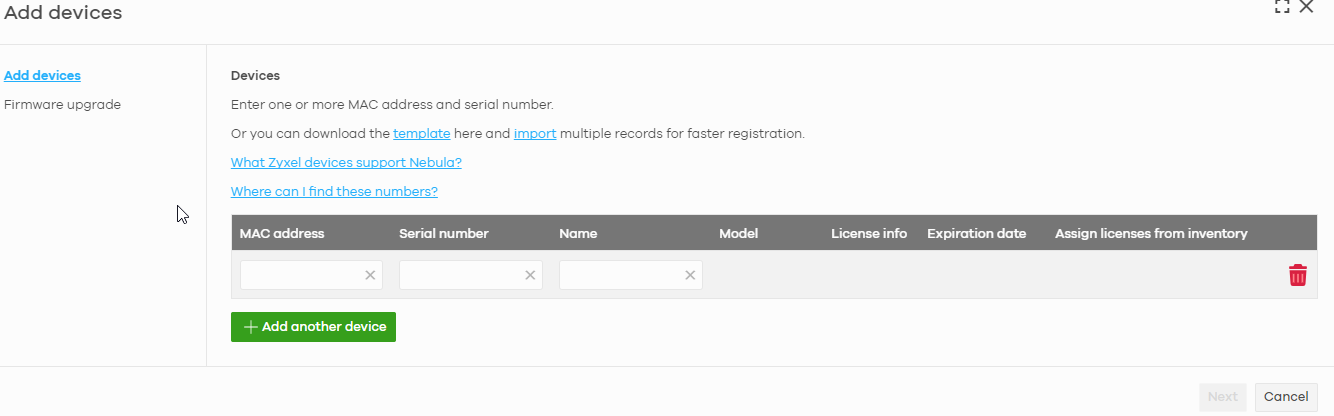Open 'What Zyxel devices support Nebula?' link
This screenshot has height=416, width=1334.
pos(346,162)
